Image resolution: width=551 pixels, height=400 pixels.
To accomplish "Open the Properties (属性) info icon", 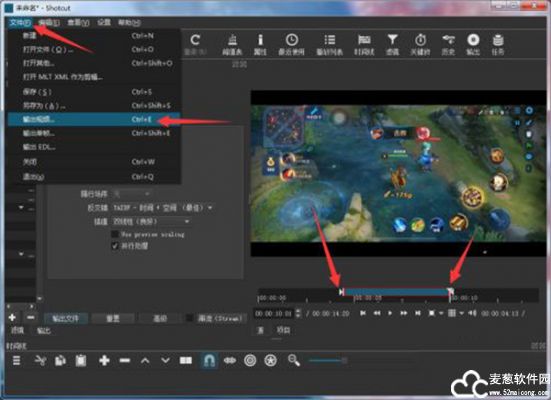I will coord(260,40).
